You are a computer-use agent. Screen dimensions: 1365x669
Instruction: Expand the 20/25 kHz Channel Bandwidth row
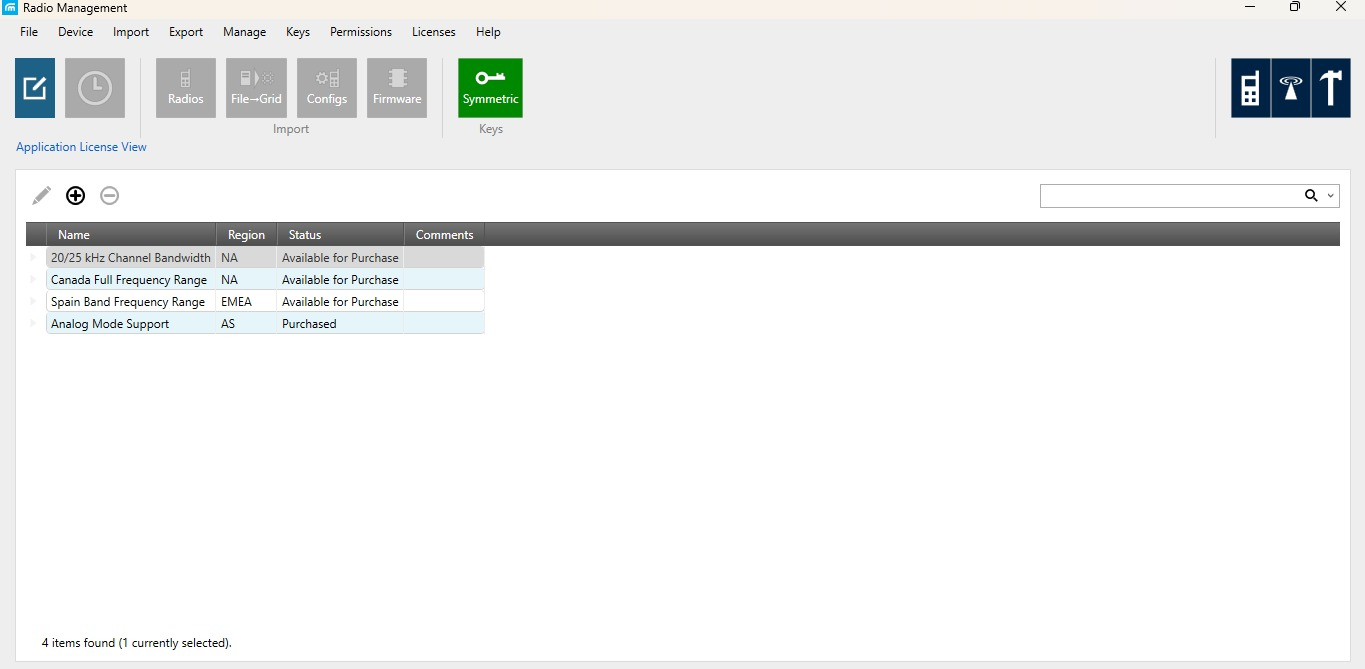(x=33, y=257)
